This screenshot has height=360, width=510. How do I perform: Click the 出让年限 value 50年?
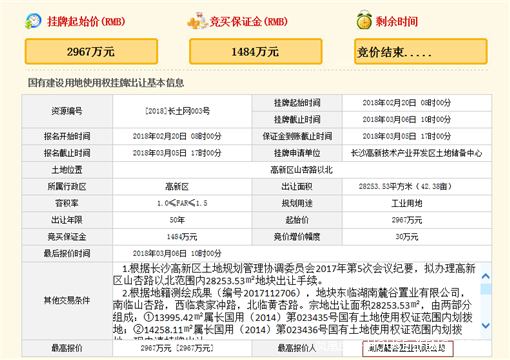tap(177, 220)
